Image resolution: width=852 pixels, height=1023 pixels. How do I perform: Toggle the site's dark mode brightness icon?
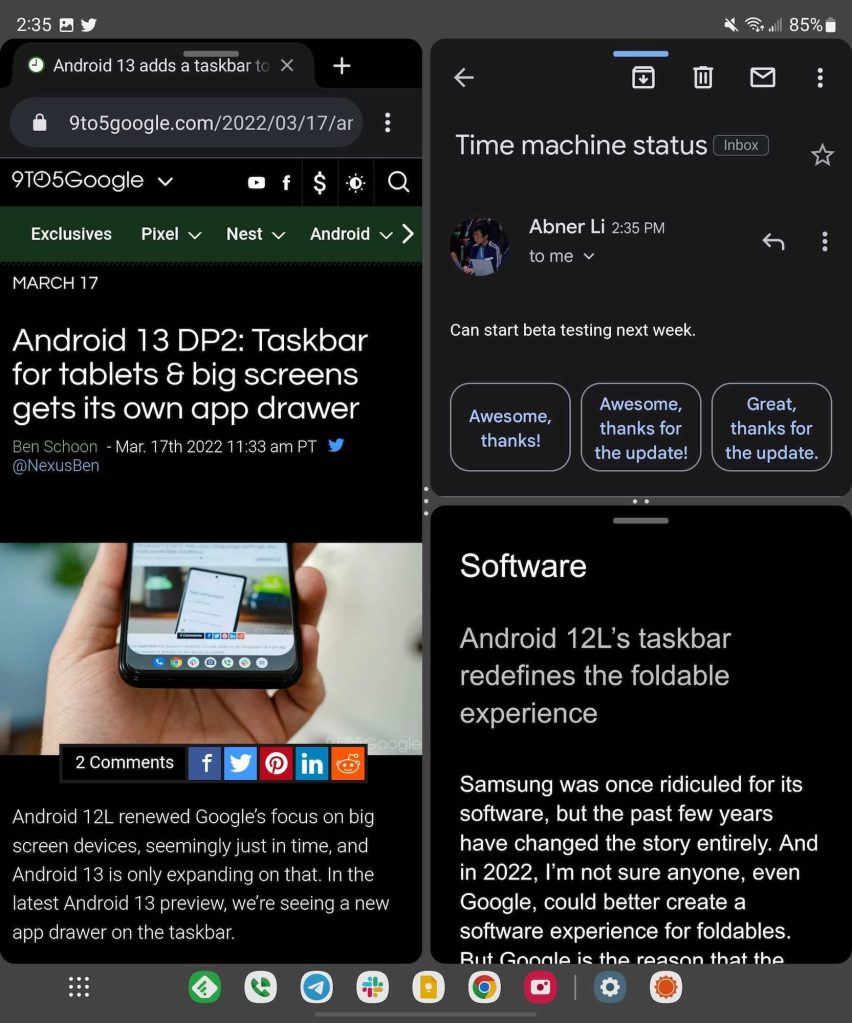356,183
